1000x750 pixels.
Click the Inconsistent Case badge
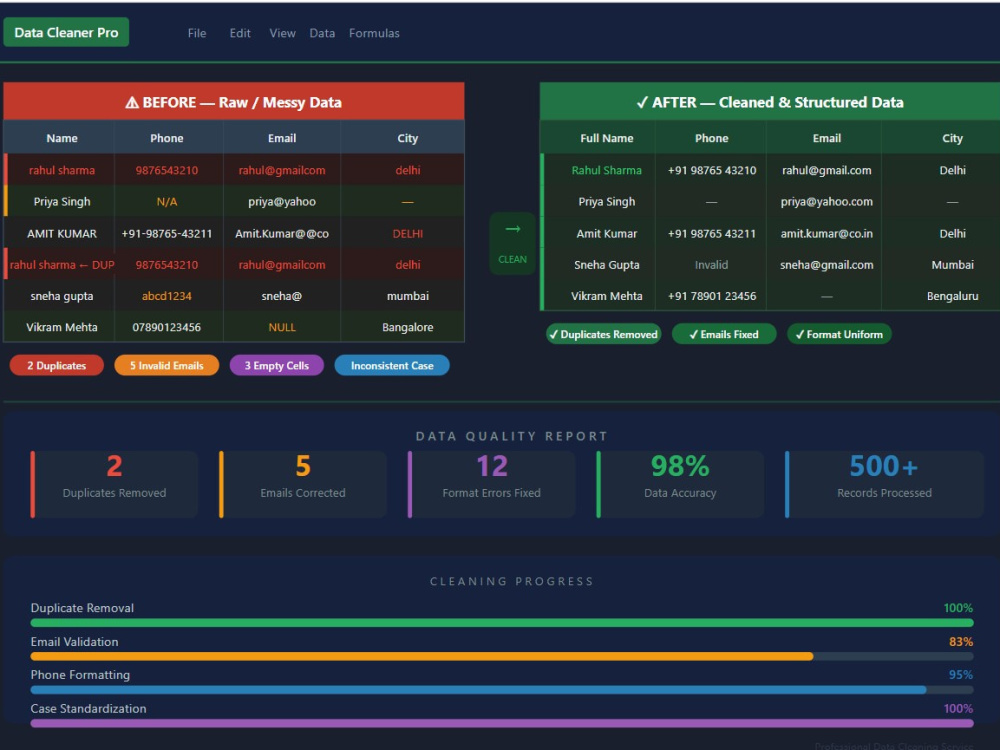coord(392,365)
